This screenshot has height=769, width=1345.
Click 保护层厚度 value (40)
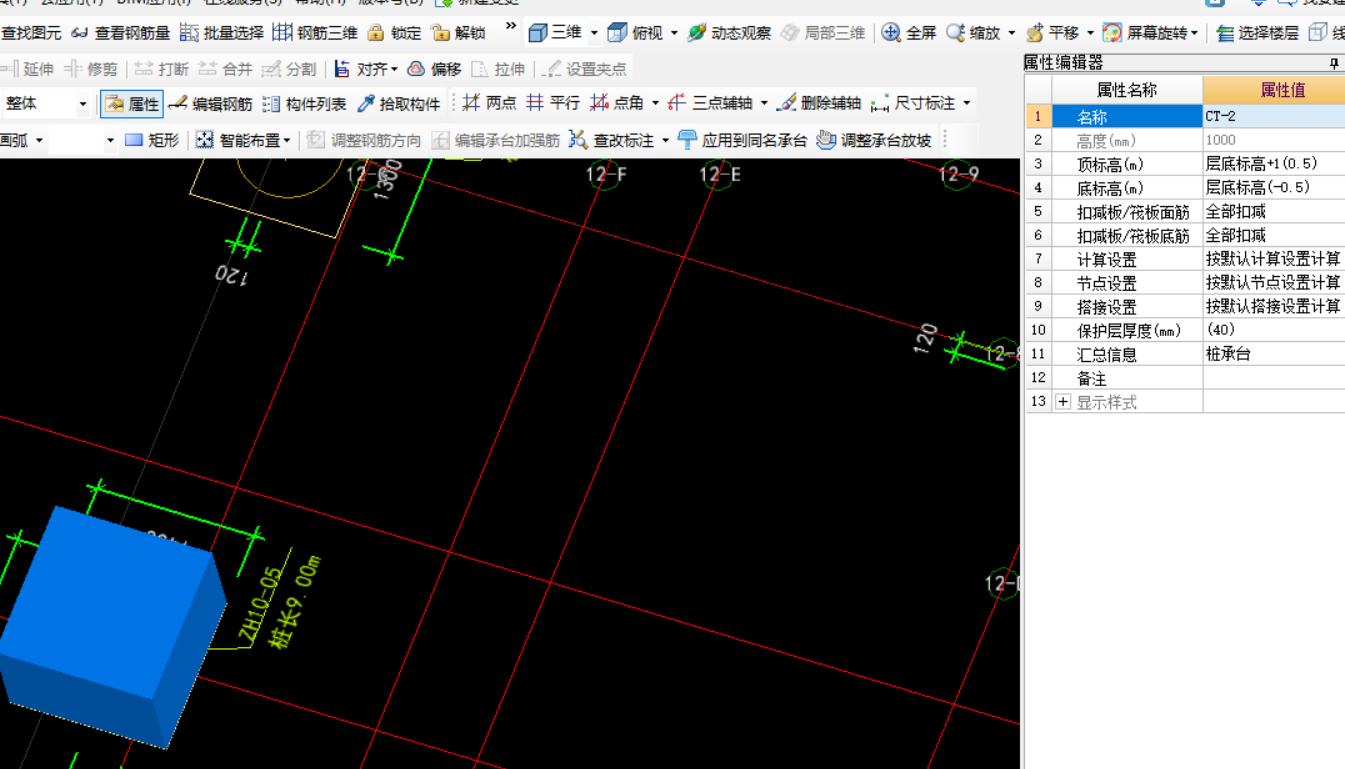(1274, 330)
